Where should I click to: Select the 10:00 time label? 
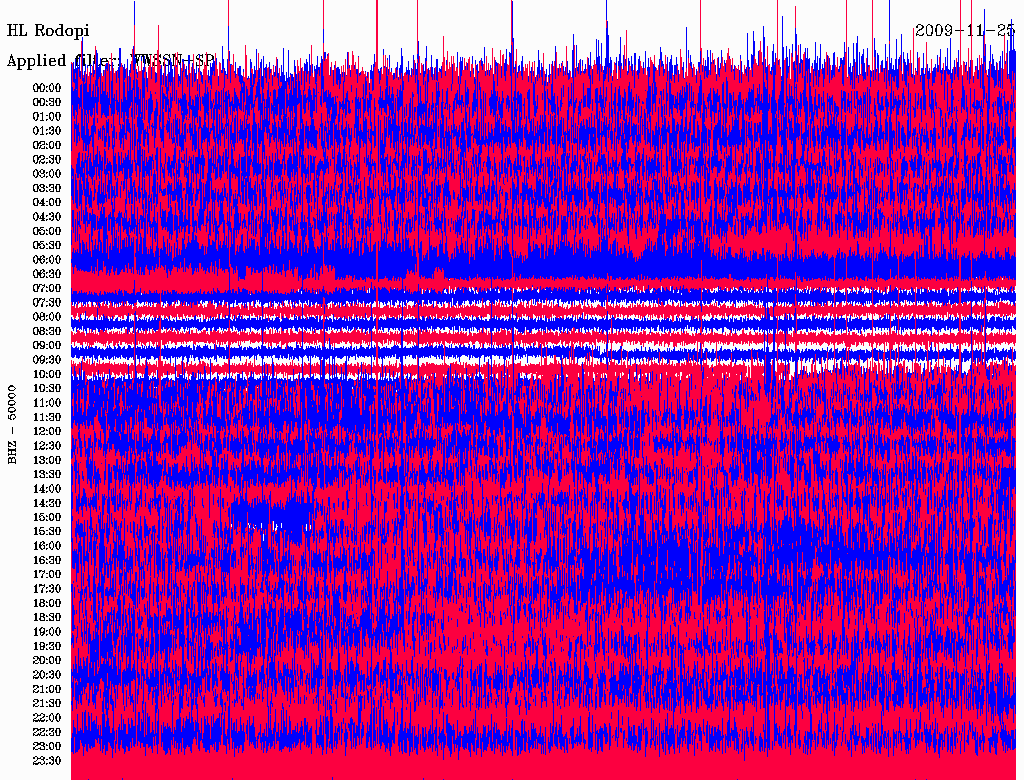click(47, 374)
